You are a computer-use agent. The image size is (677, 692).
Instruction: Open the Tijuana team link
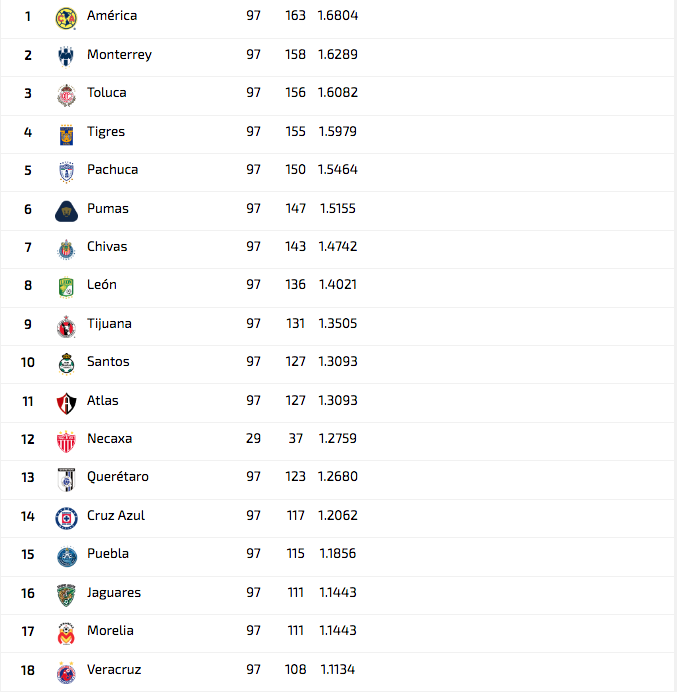(x=109, y=323)
